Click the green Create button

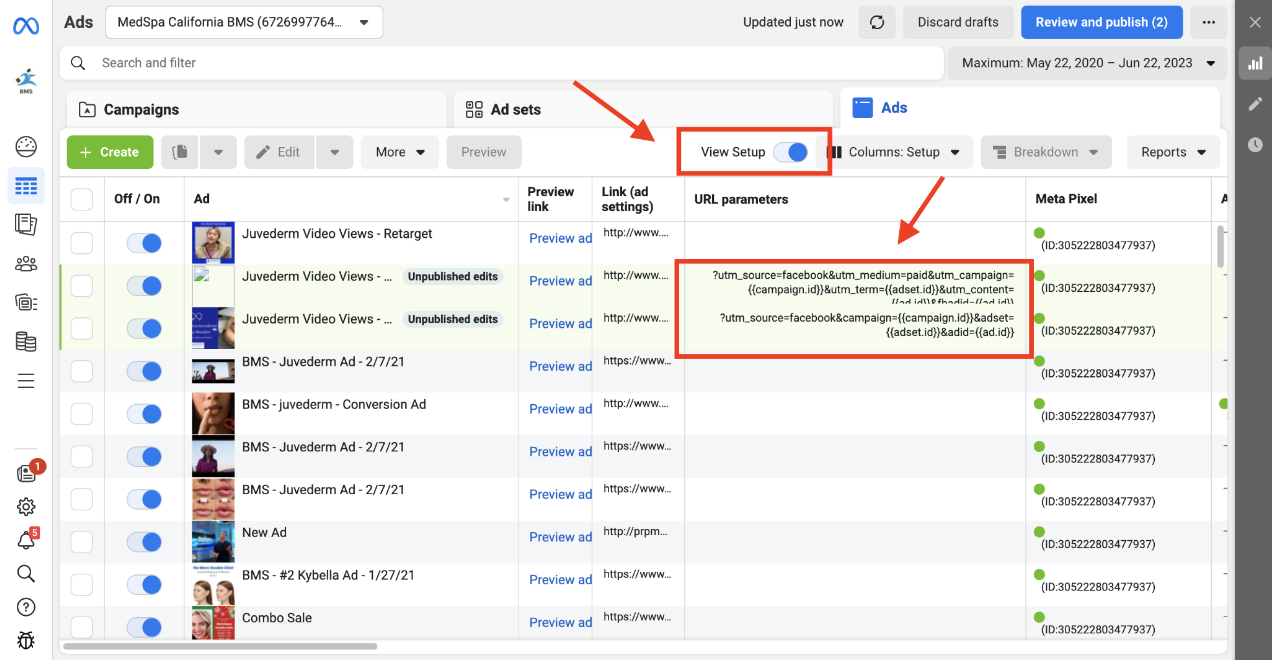(110, 152)
